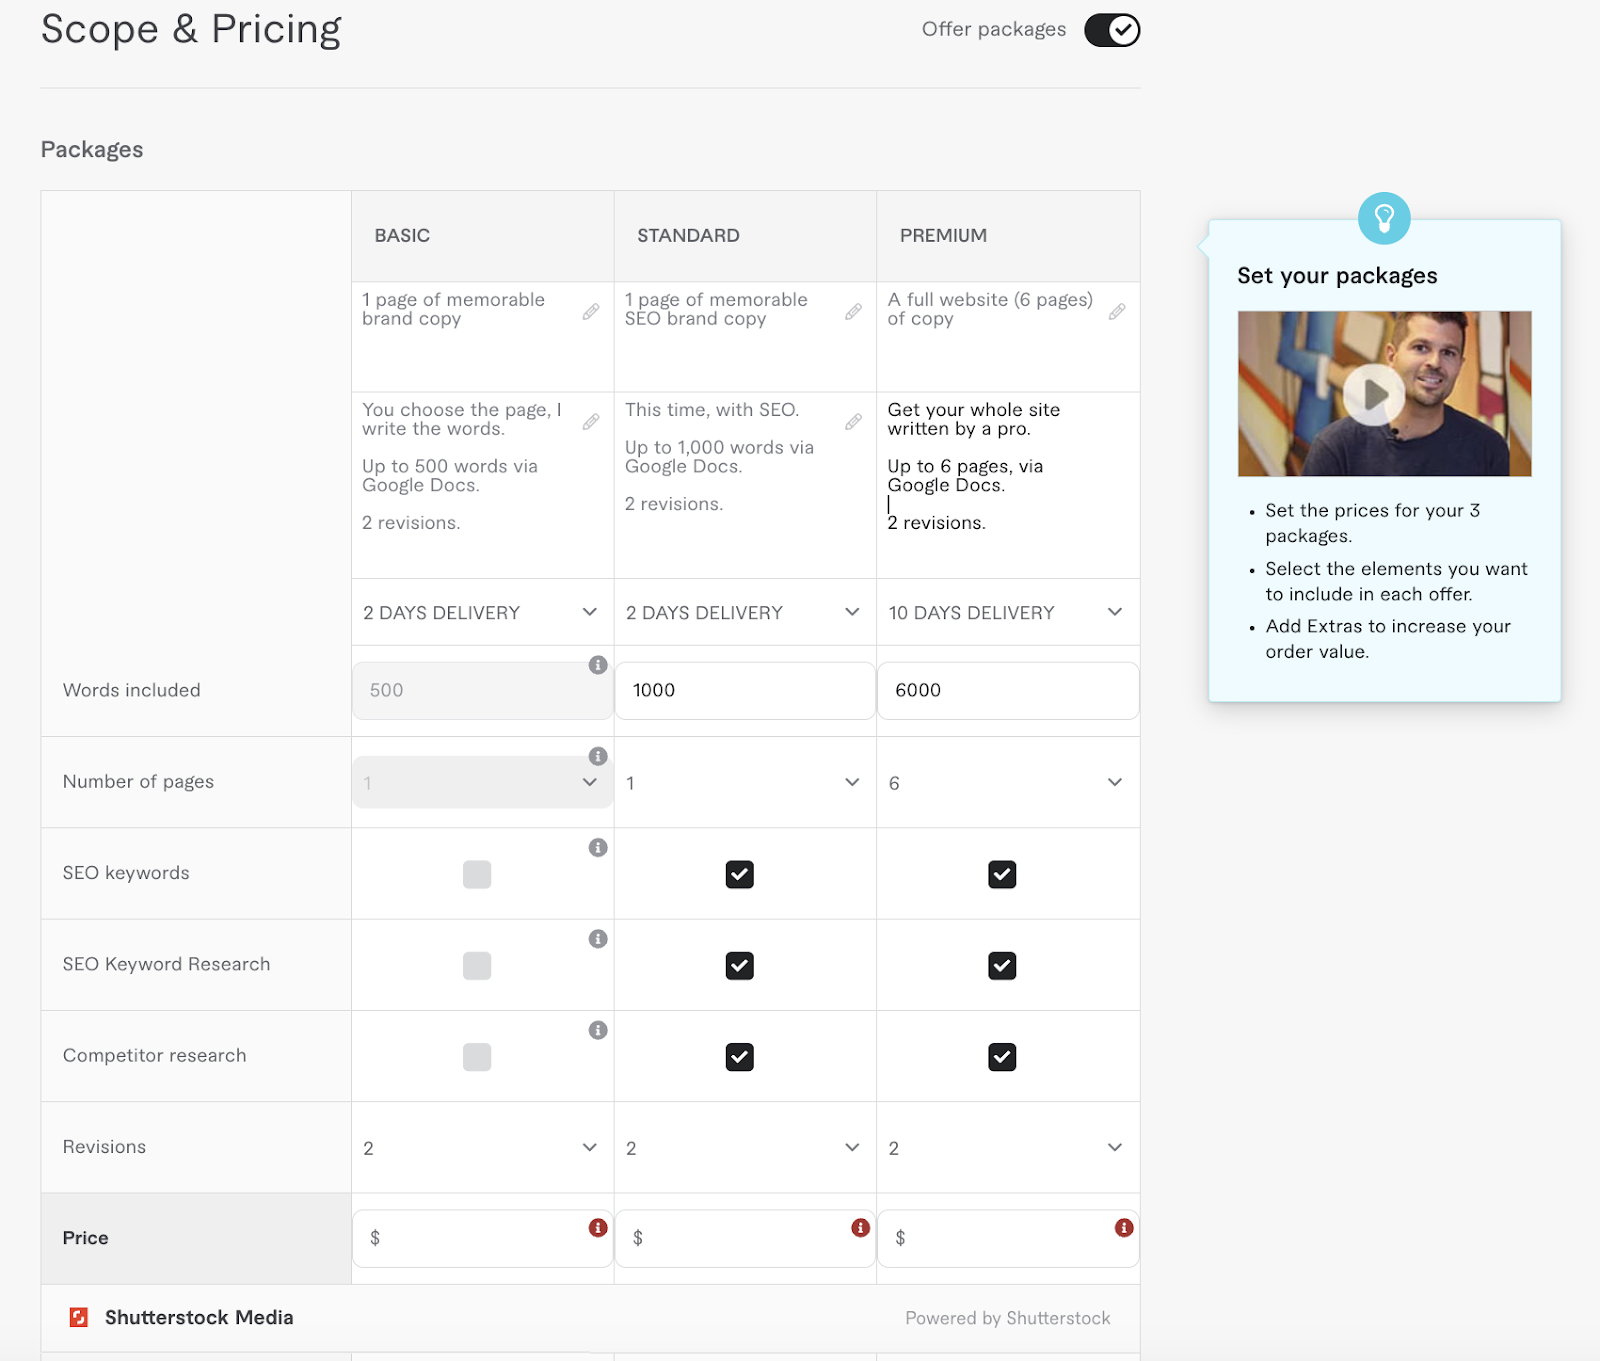
Task: Click the info icon above Basic words included
Action: click(x=598, y=663)
